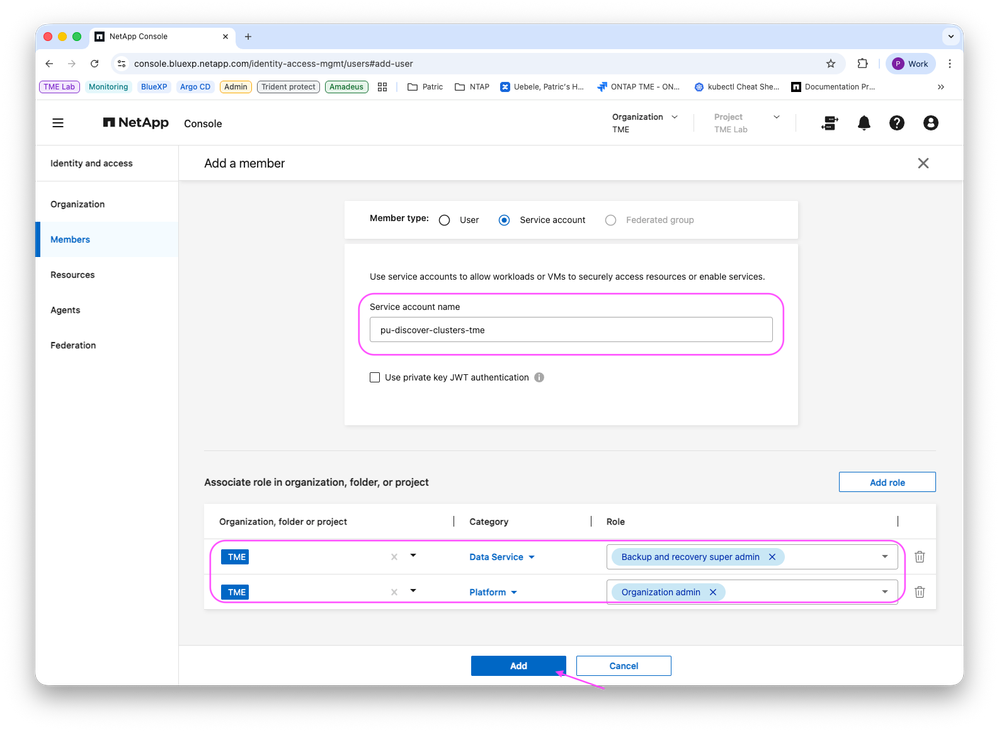Open the user profile icon
Image resolution: width=999 pixels, height=732 pixels.
point(930,123)
